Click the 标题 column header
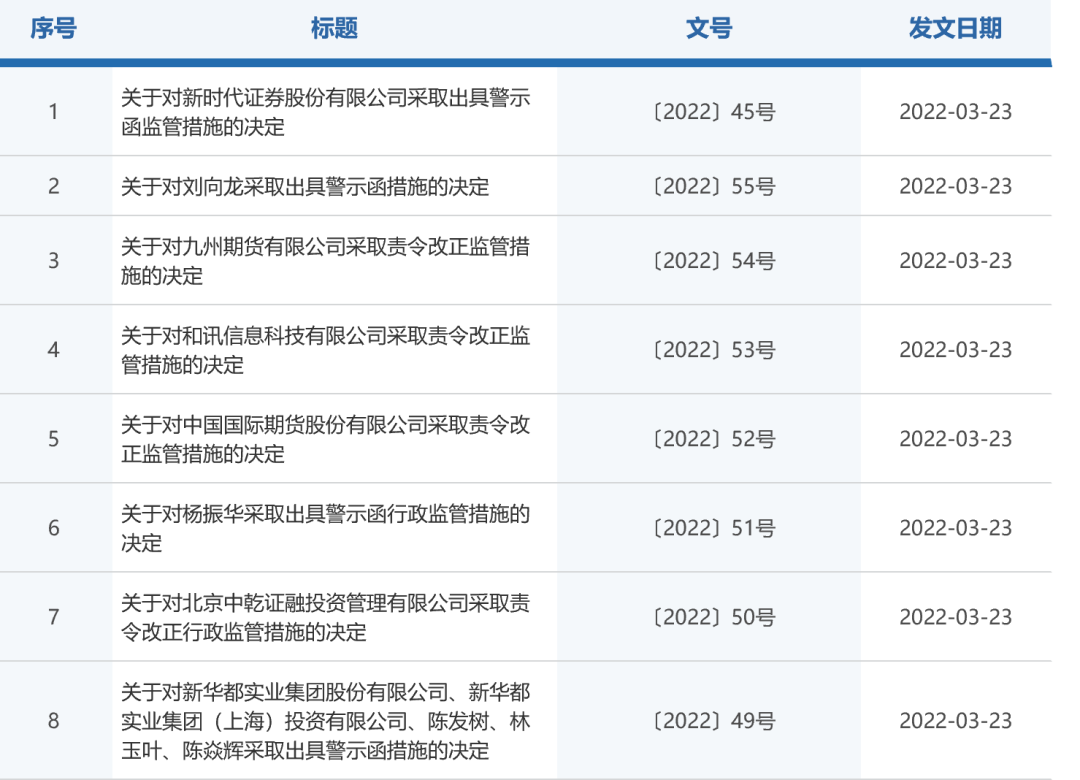Viewport: 1080px width, 780px height. tap(334, 28)
